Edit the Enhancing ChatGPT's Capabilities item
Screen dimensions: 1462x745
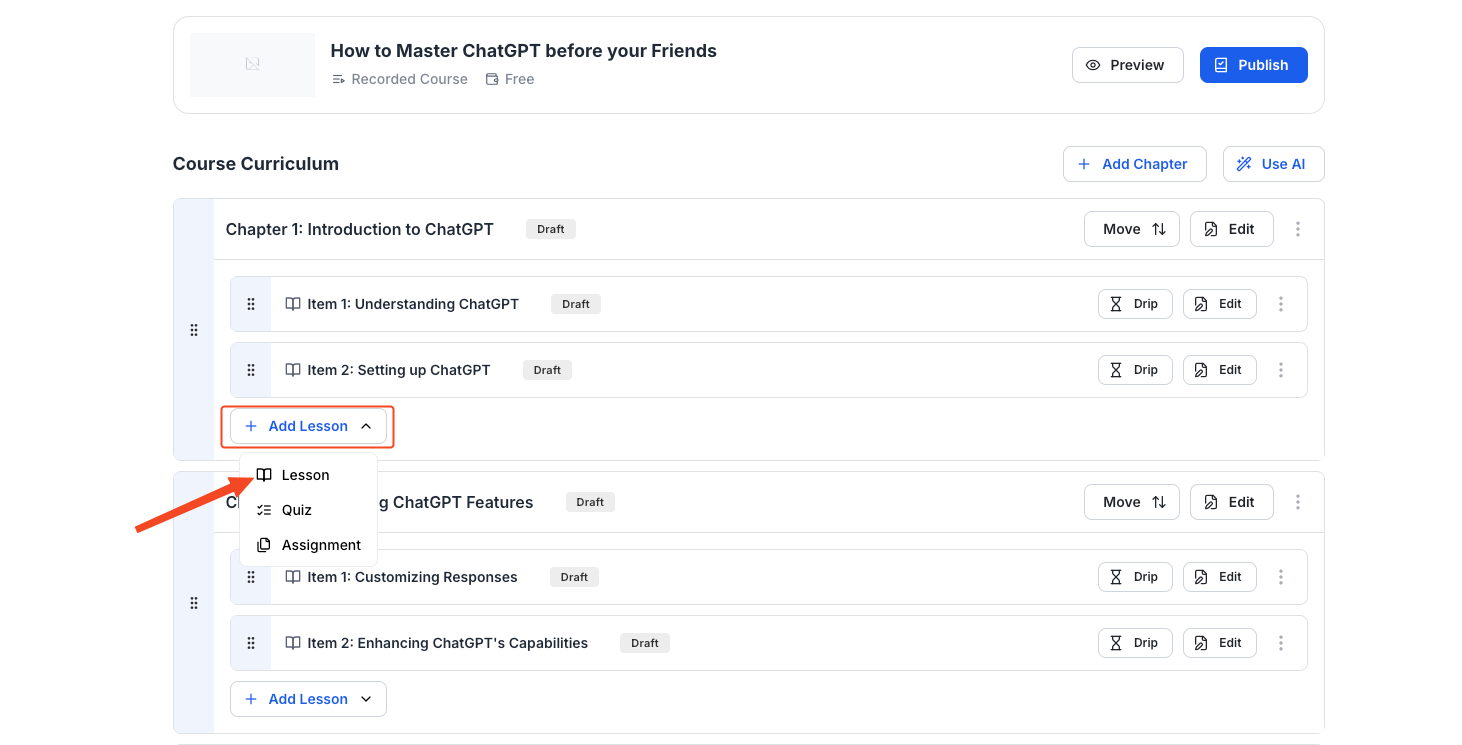click(x=1220, y=643)
